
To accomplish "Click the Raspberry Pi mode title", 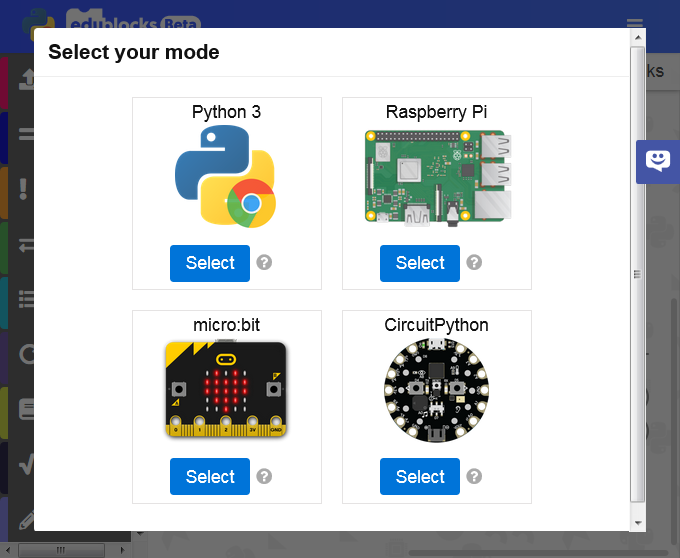I will click(x=437, y=111).
